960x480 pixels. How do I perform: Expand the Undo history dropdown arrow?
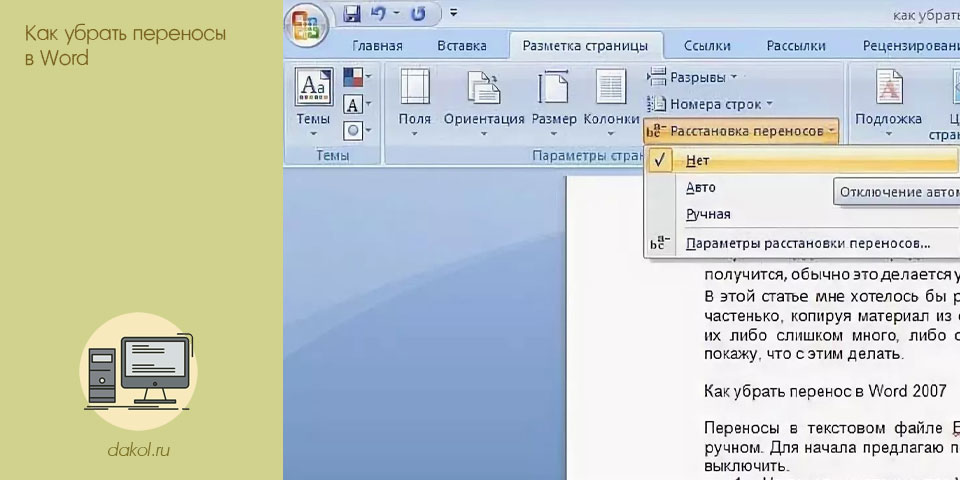(x=396, y=13)
